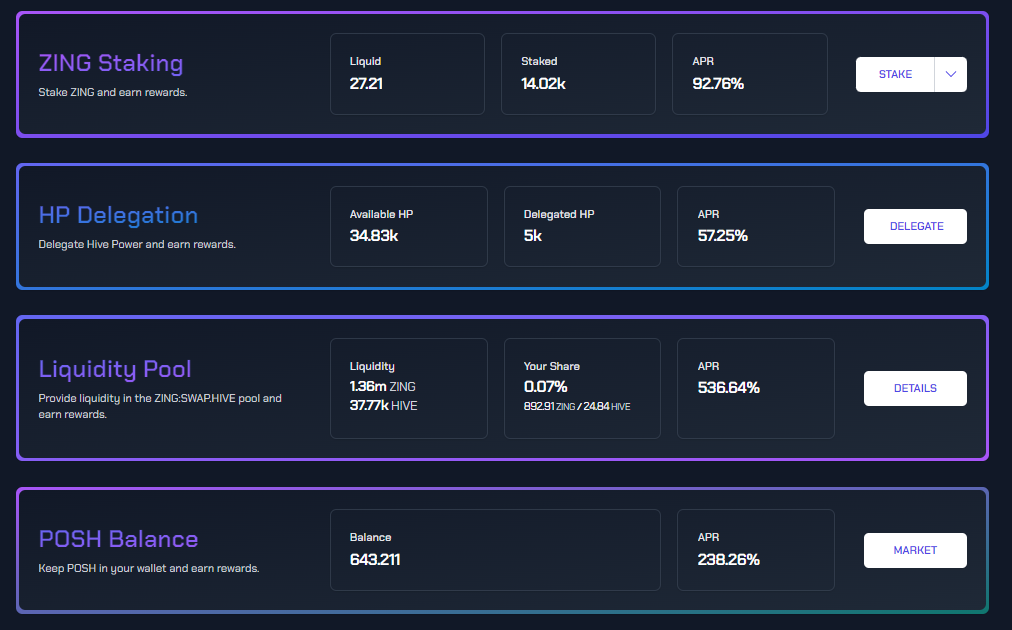Click the DELEGATE button
The width and height of the screenshot is (1012, 630).
(915, 227)
